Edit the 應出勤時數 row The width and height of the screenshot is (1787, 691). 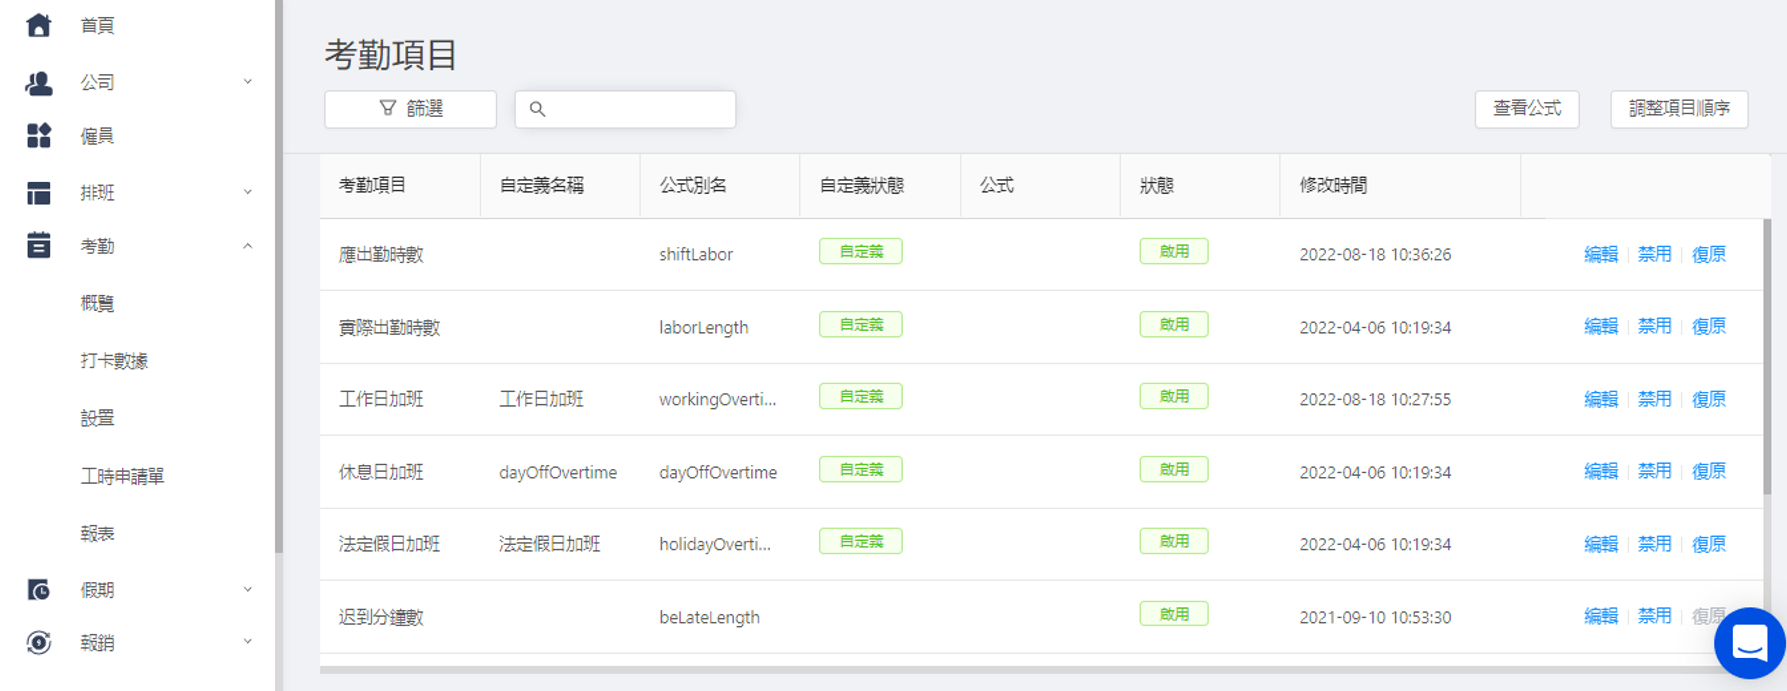[x=1601, y=254]
